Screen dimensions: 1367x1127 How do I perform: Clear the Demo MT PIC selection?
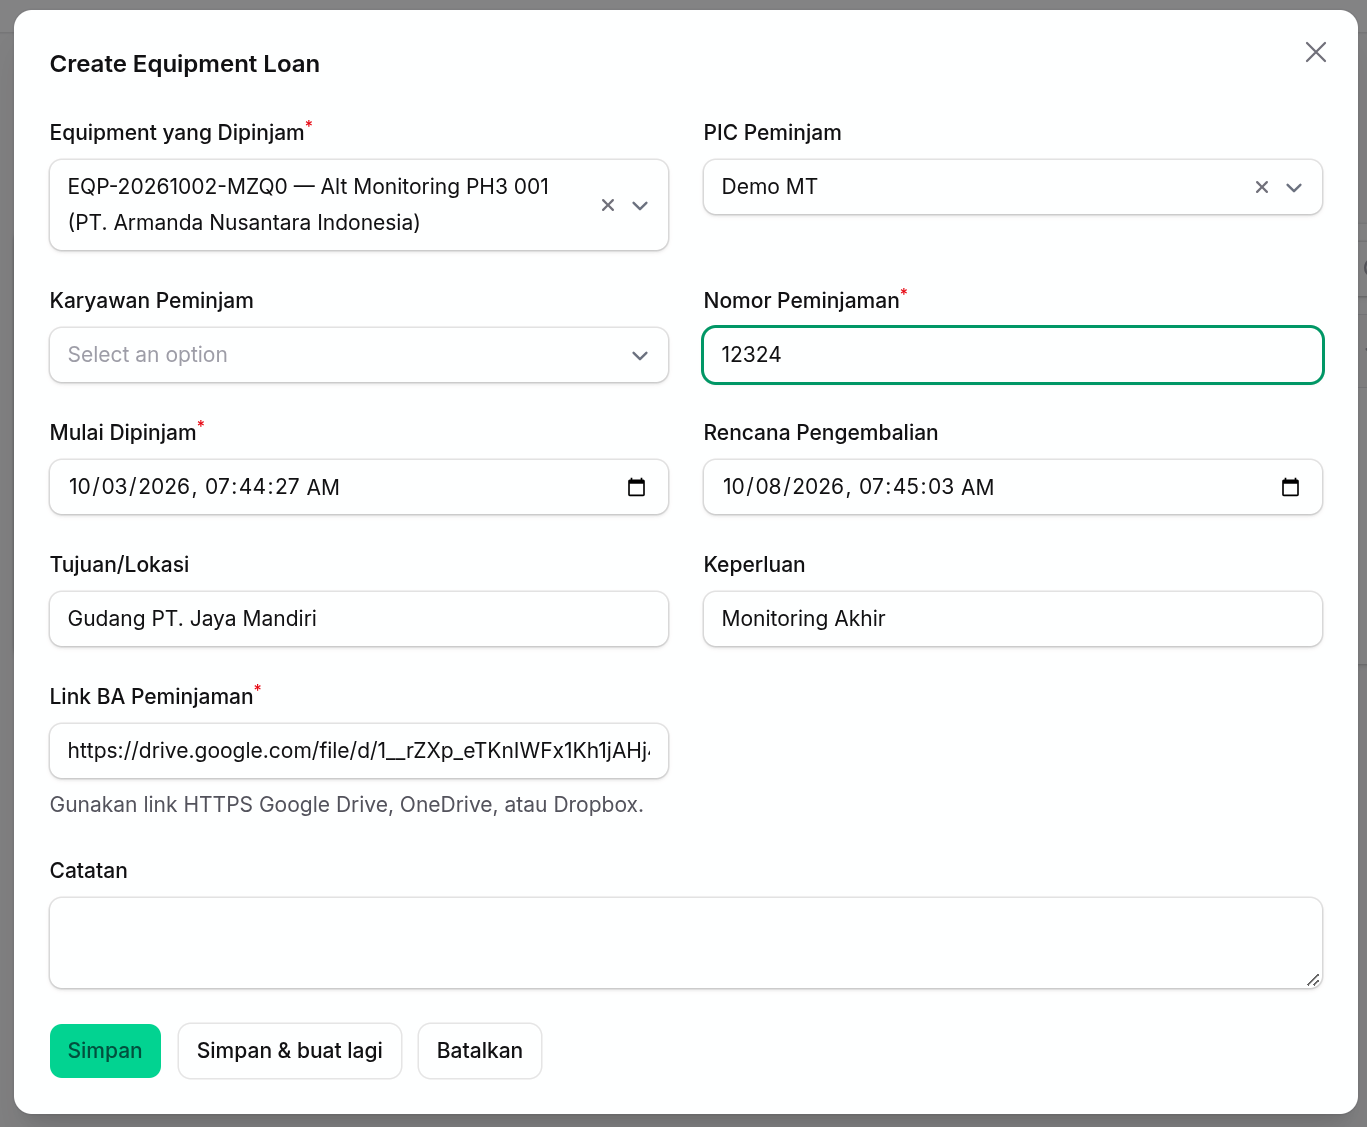click(1262, 187)
